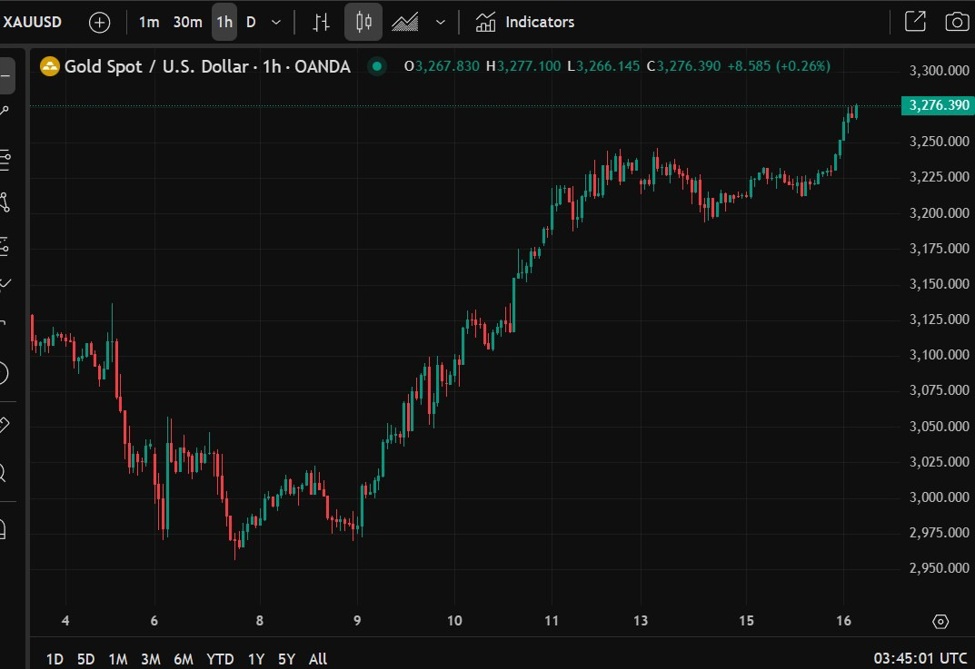Click the open-in-new-window icon top right

[915, 20]
